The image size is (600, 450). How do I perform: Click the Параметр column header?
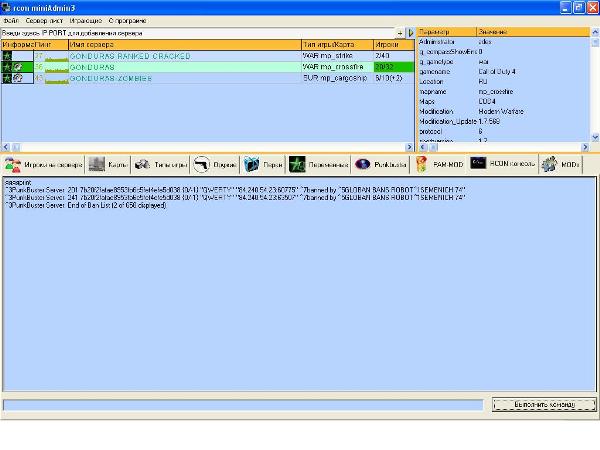[447, 32]
